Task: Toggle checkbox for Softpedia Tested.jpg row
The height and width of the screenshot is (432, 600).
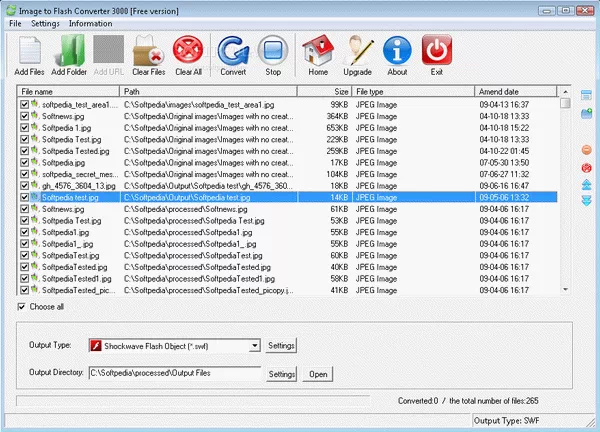Action: click(x=24, y=151)
